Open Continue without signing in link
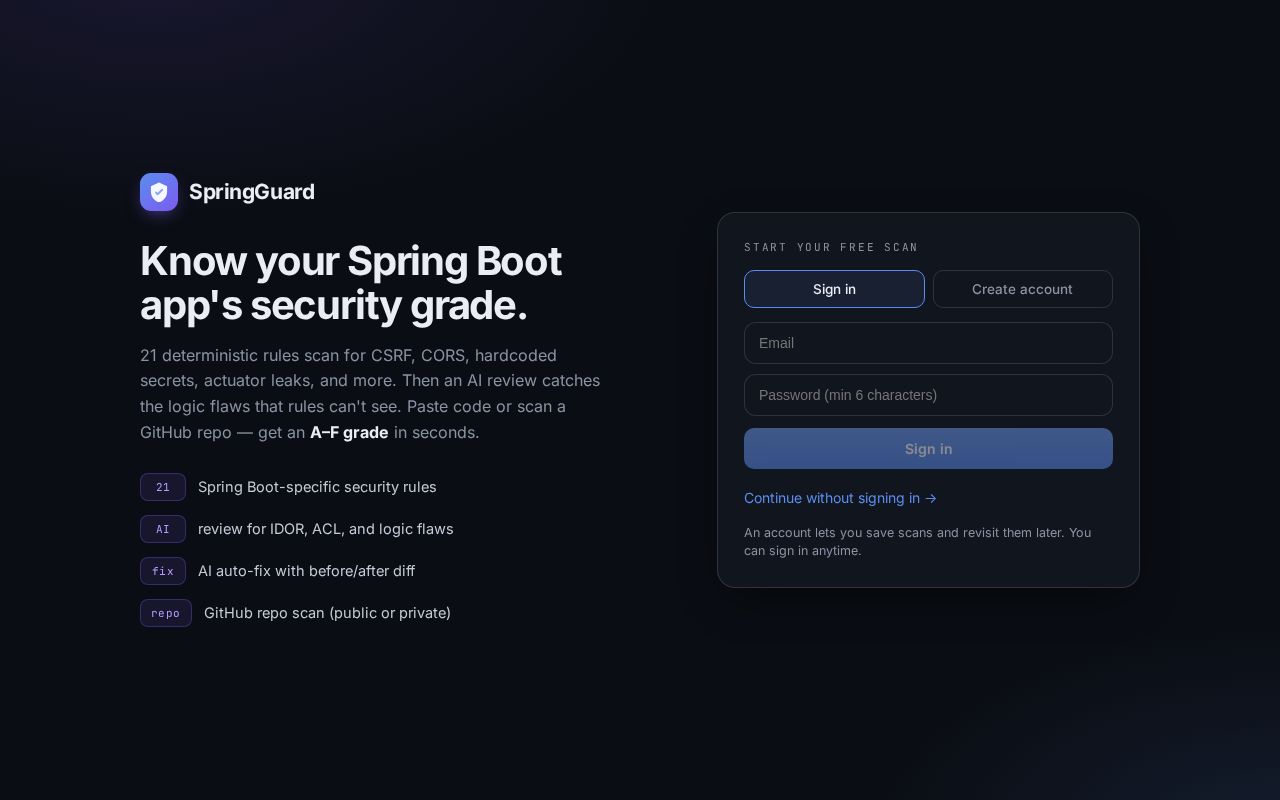 pyautogui.click(x=840, y=498)
